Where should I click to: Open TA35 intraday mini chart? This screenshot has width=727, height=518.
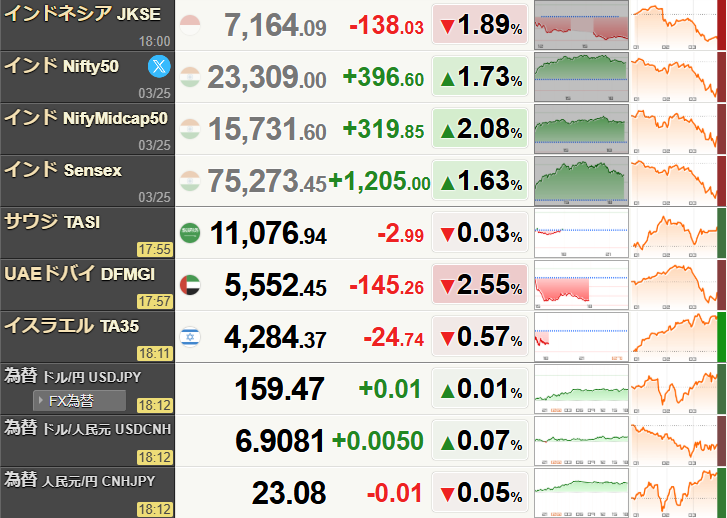point(581,337)
